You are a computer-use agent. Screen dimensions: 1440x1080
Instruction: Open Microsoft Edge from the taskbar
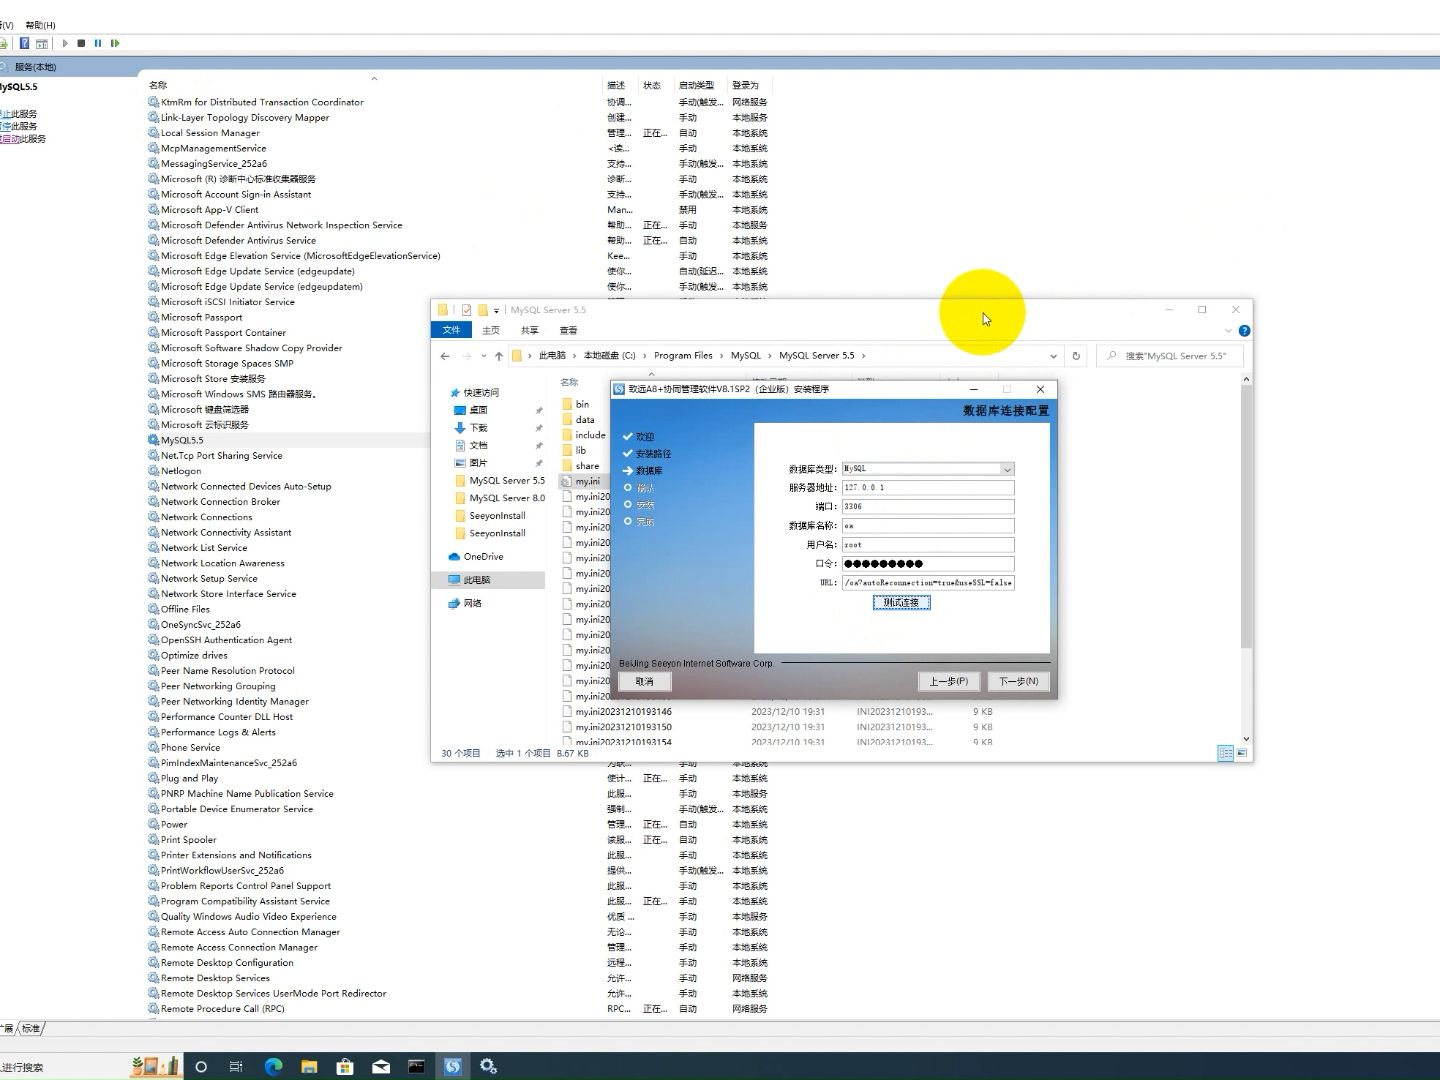tap(273, 1067)
